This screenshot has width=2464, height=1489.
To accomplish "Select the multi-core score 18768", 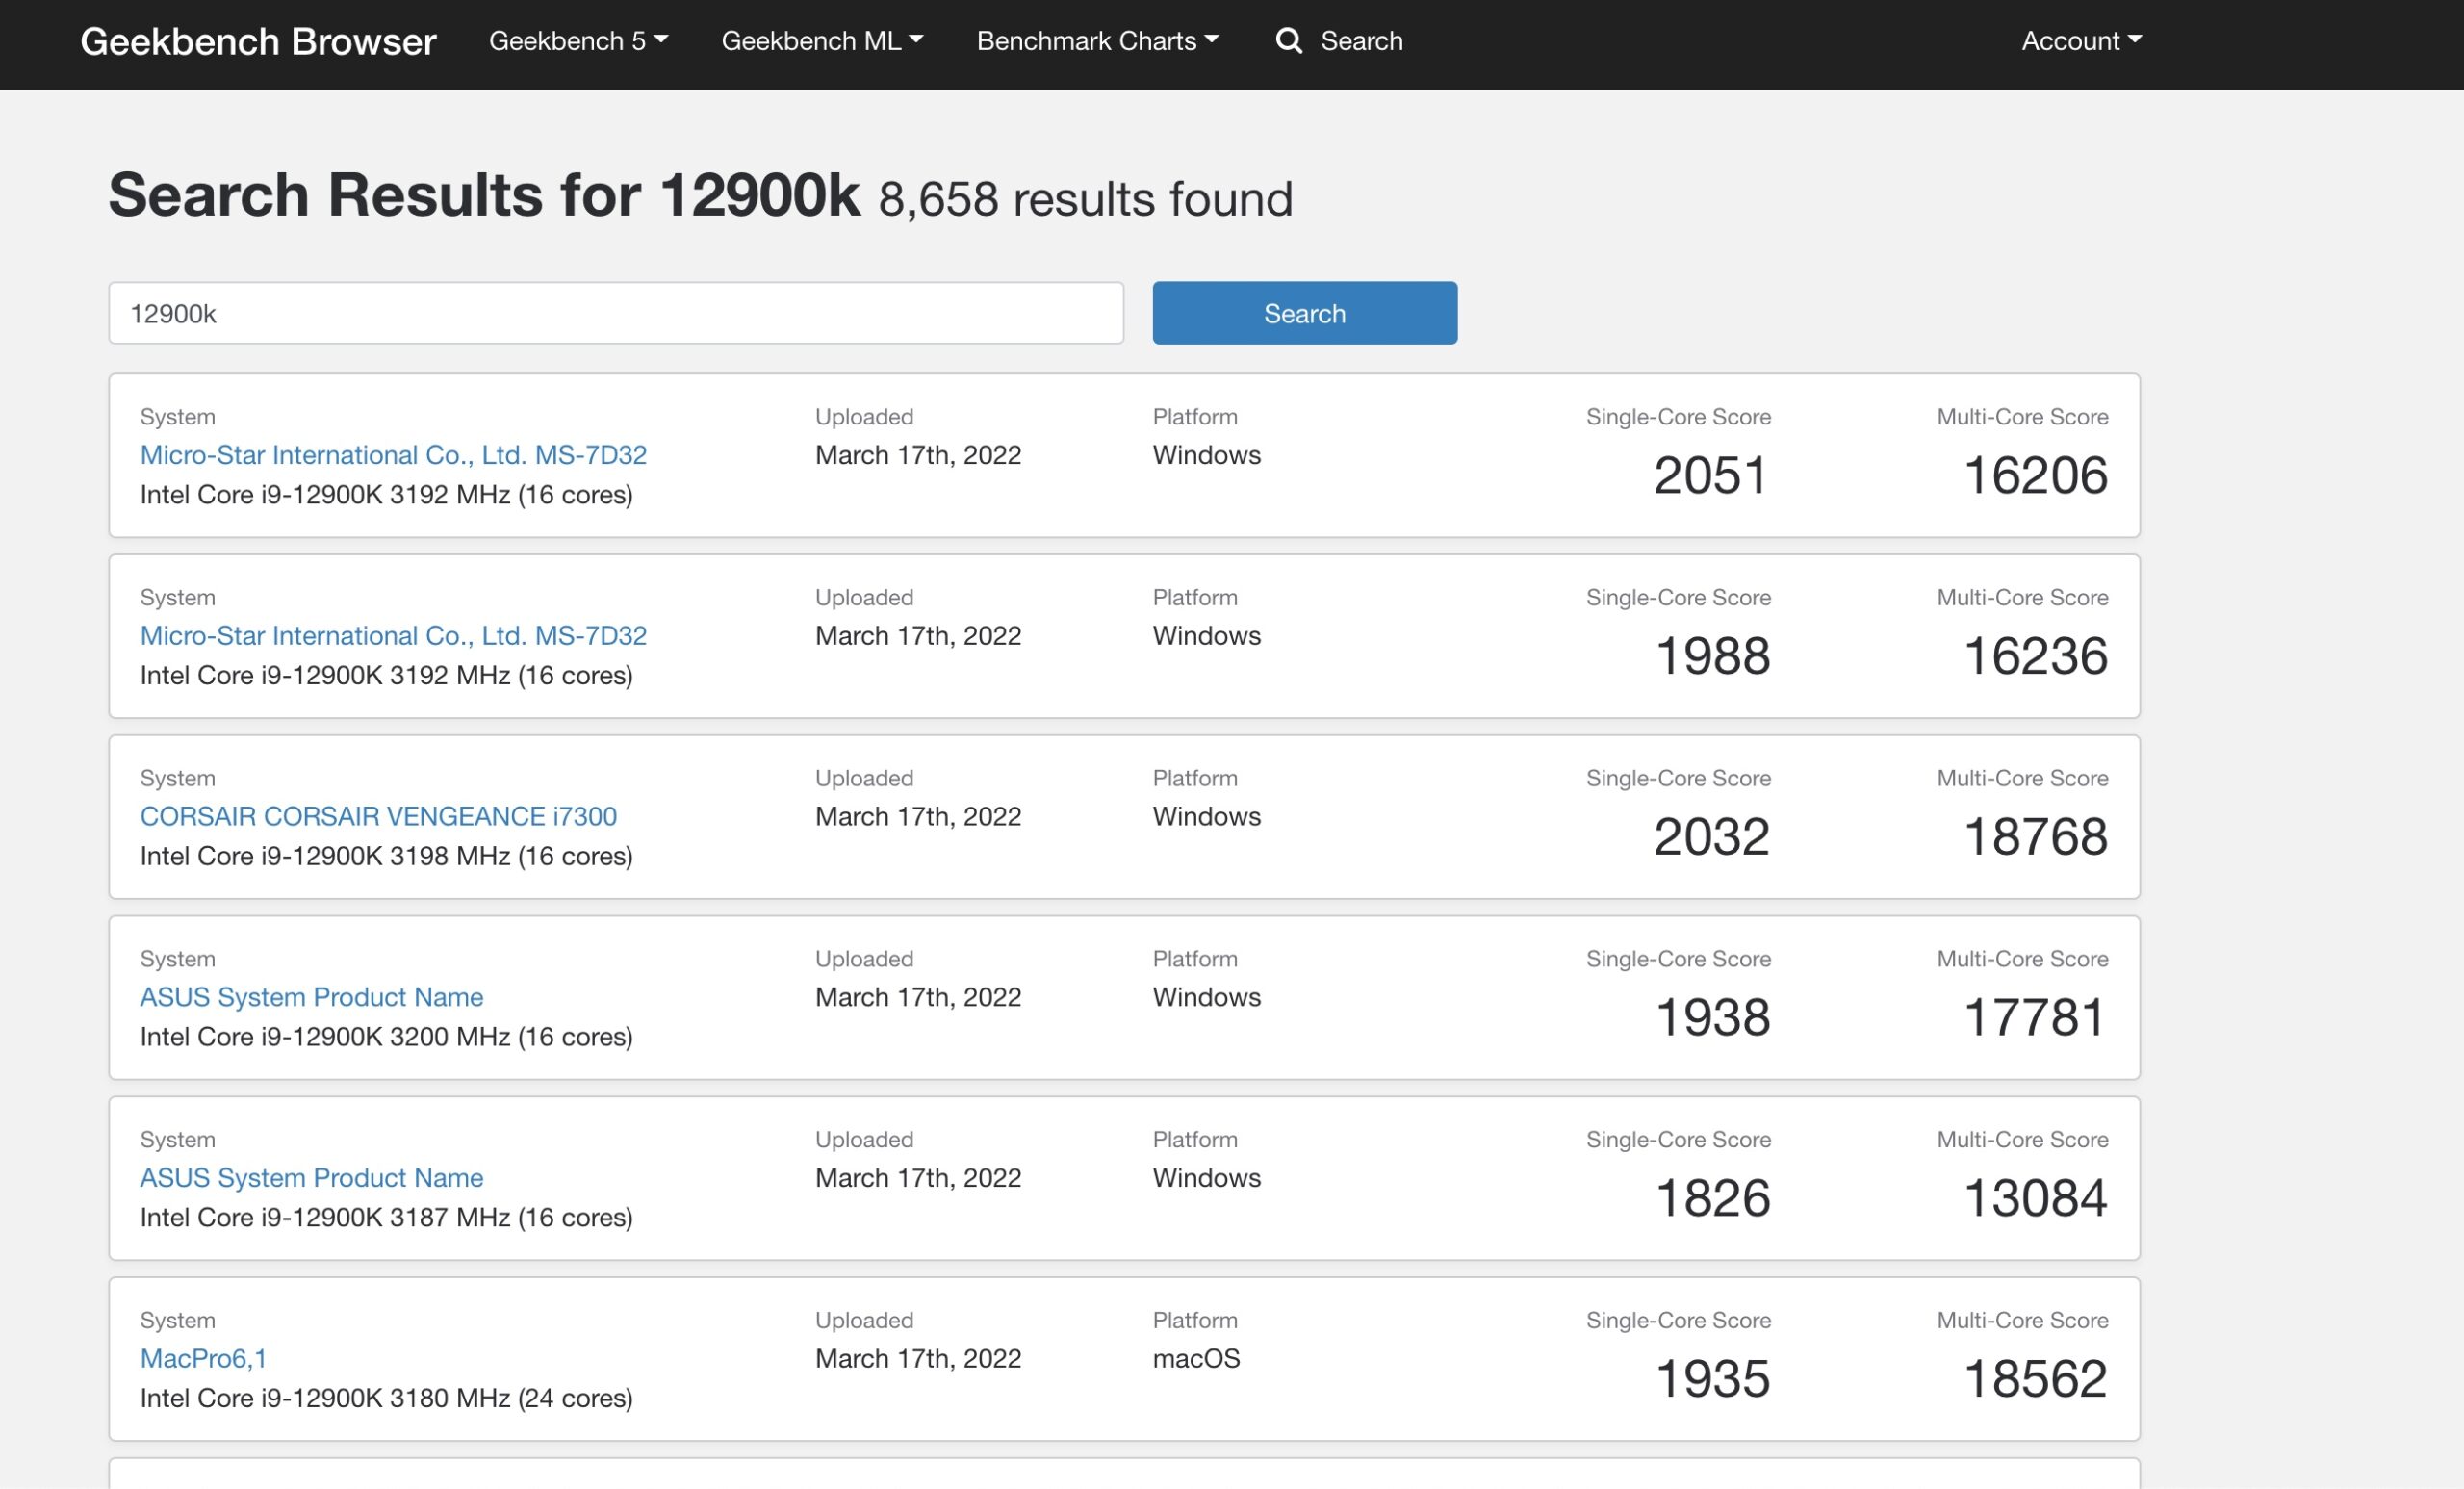I will pos(2035,837).
